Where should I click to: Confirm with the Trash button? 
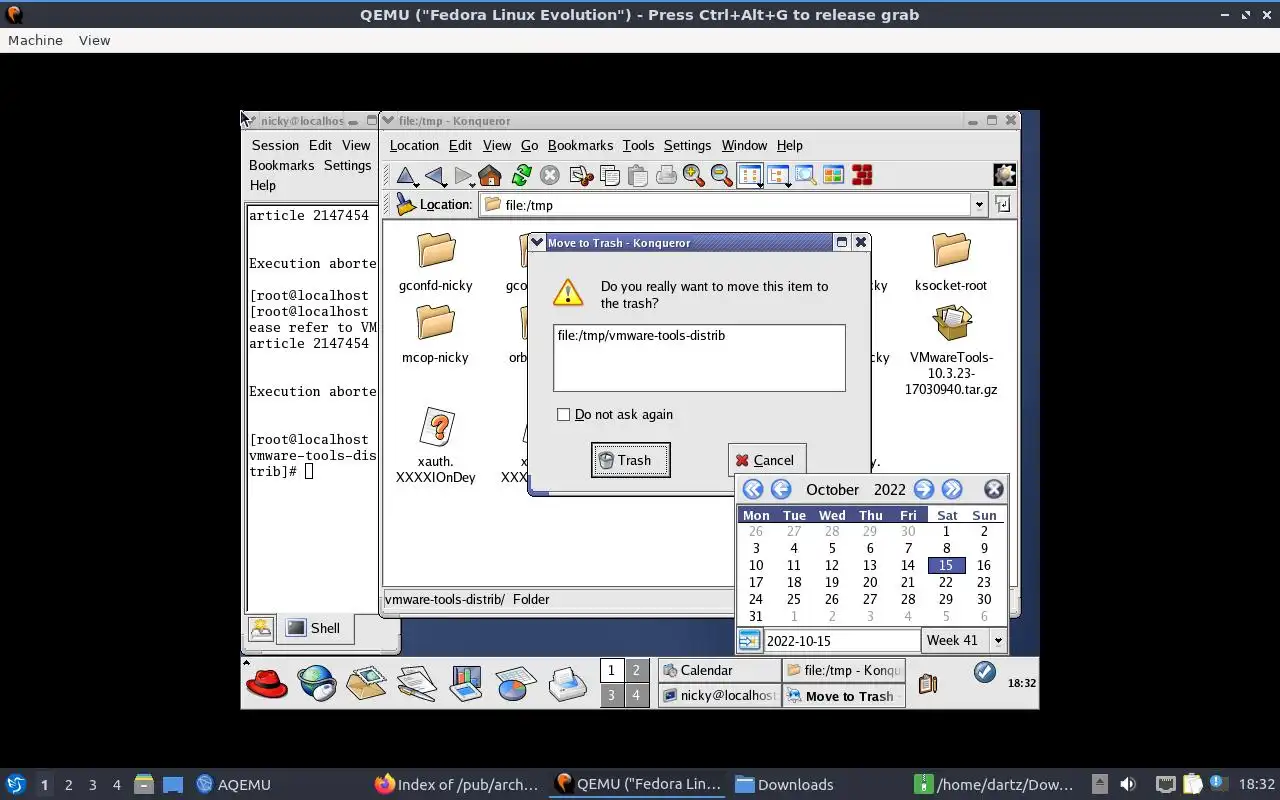(x=630, y=460)
